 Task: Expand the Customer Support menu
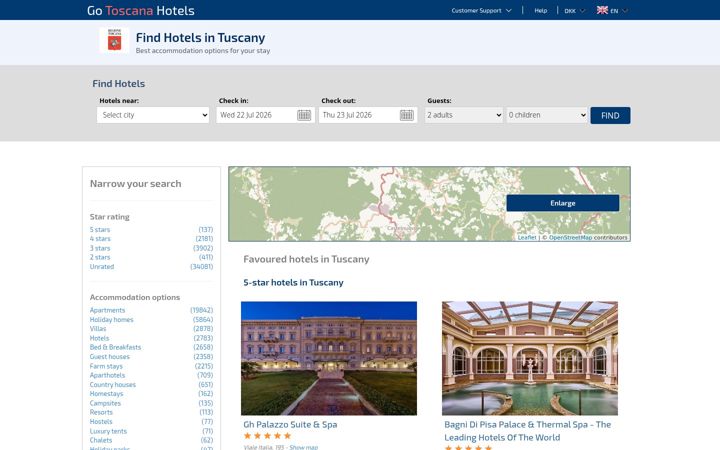pyautogui.click(x=481, y=11)
